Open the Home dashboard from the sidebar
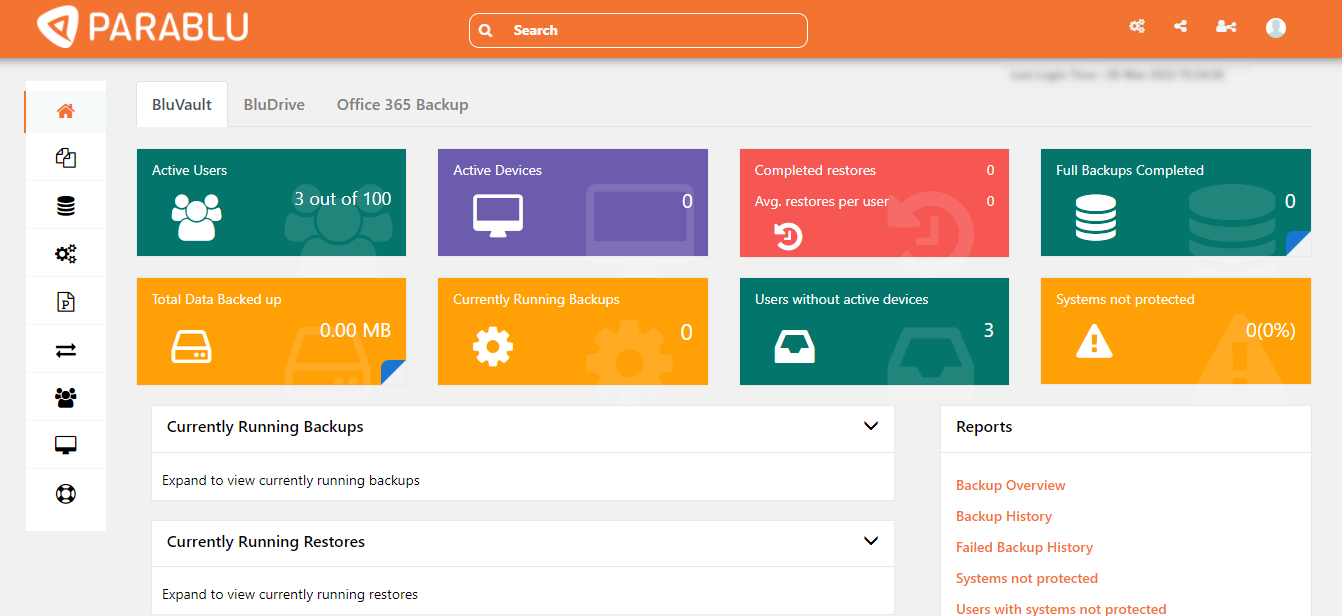This screenshot has width=1342, height=616. [x=66, y=111]
